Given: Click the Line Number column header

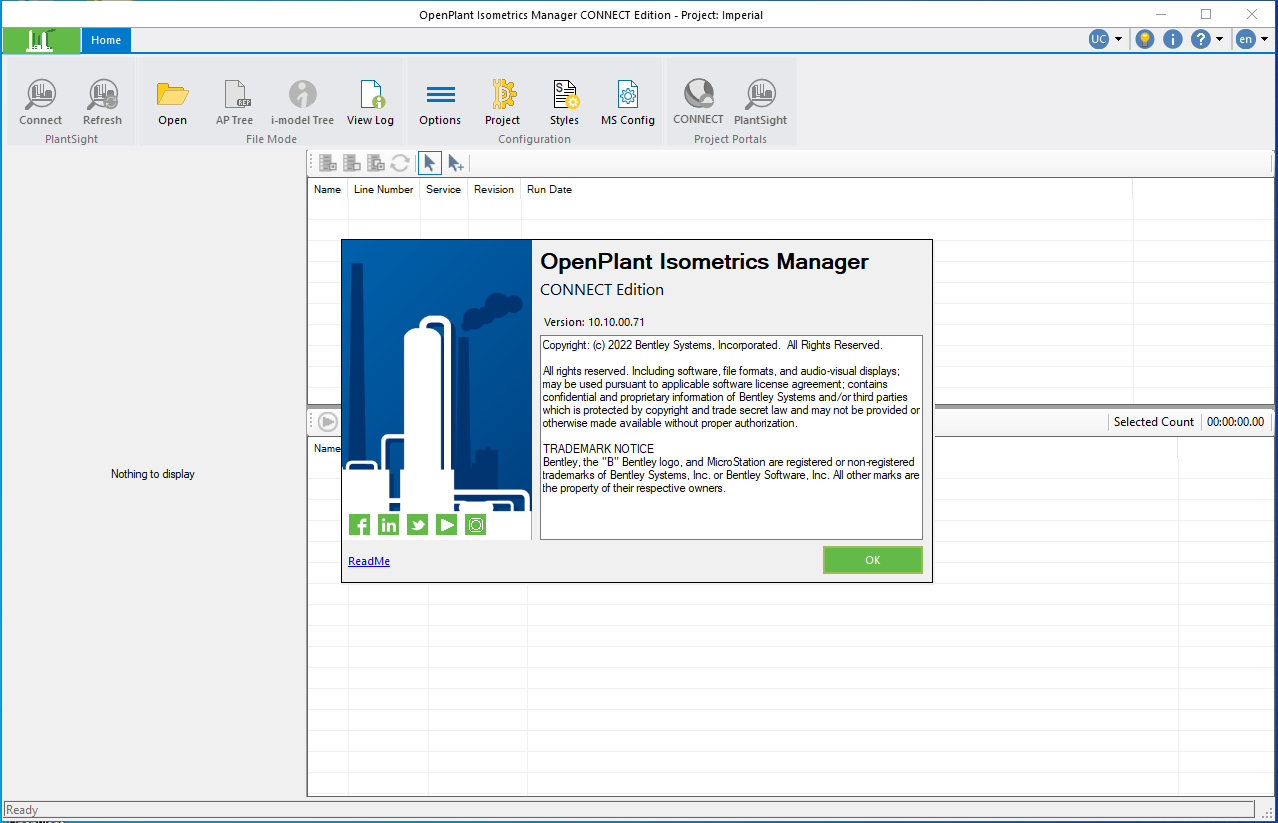Looking at the screenshot, I should click(x=384, y=189).
